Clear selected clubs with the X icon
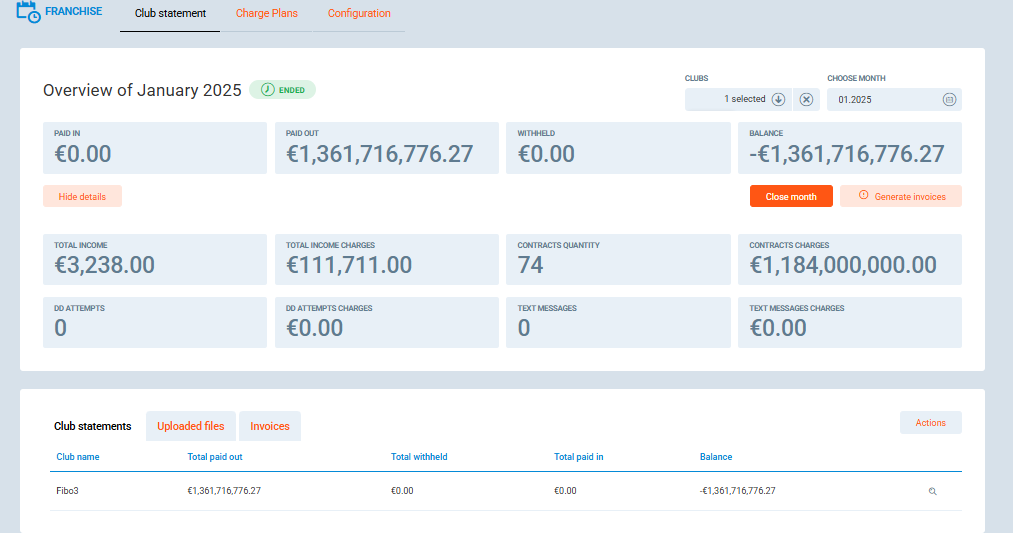Image resolution: width=1013 pixels, height=533 pixels. point(806,99)
